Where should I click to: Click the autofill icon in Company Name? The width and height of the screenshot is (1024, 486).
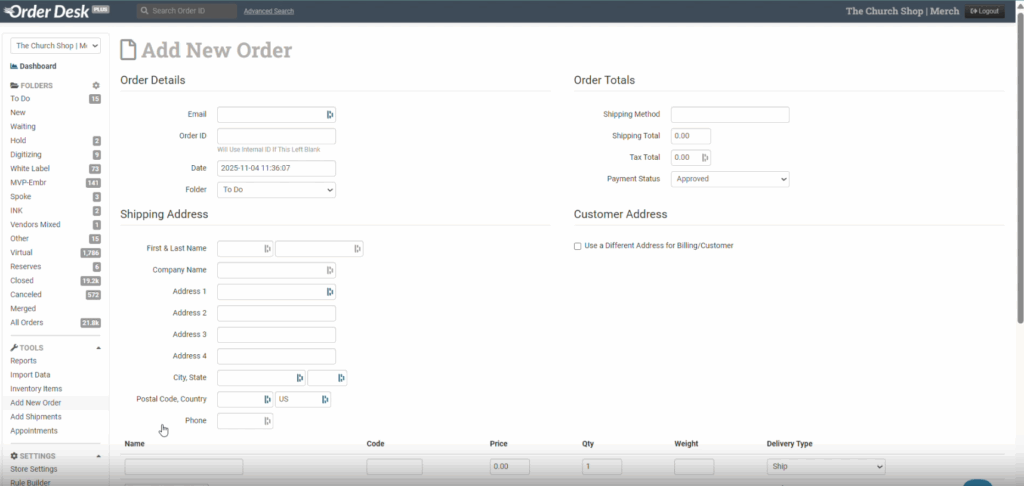[329, 270]
